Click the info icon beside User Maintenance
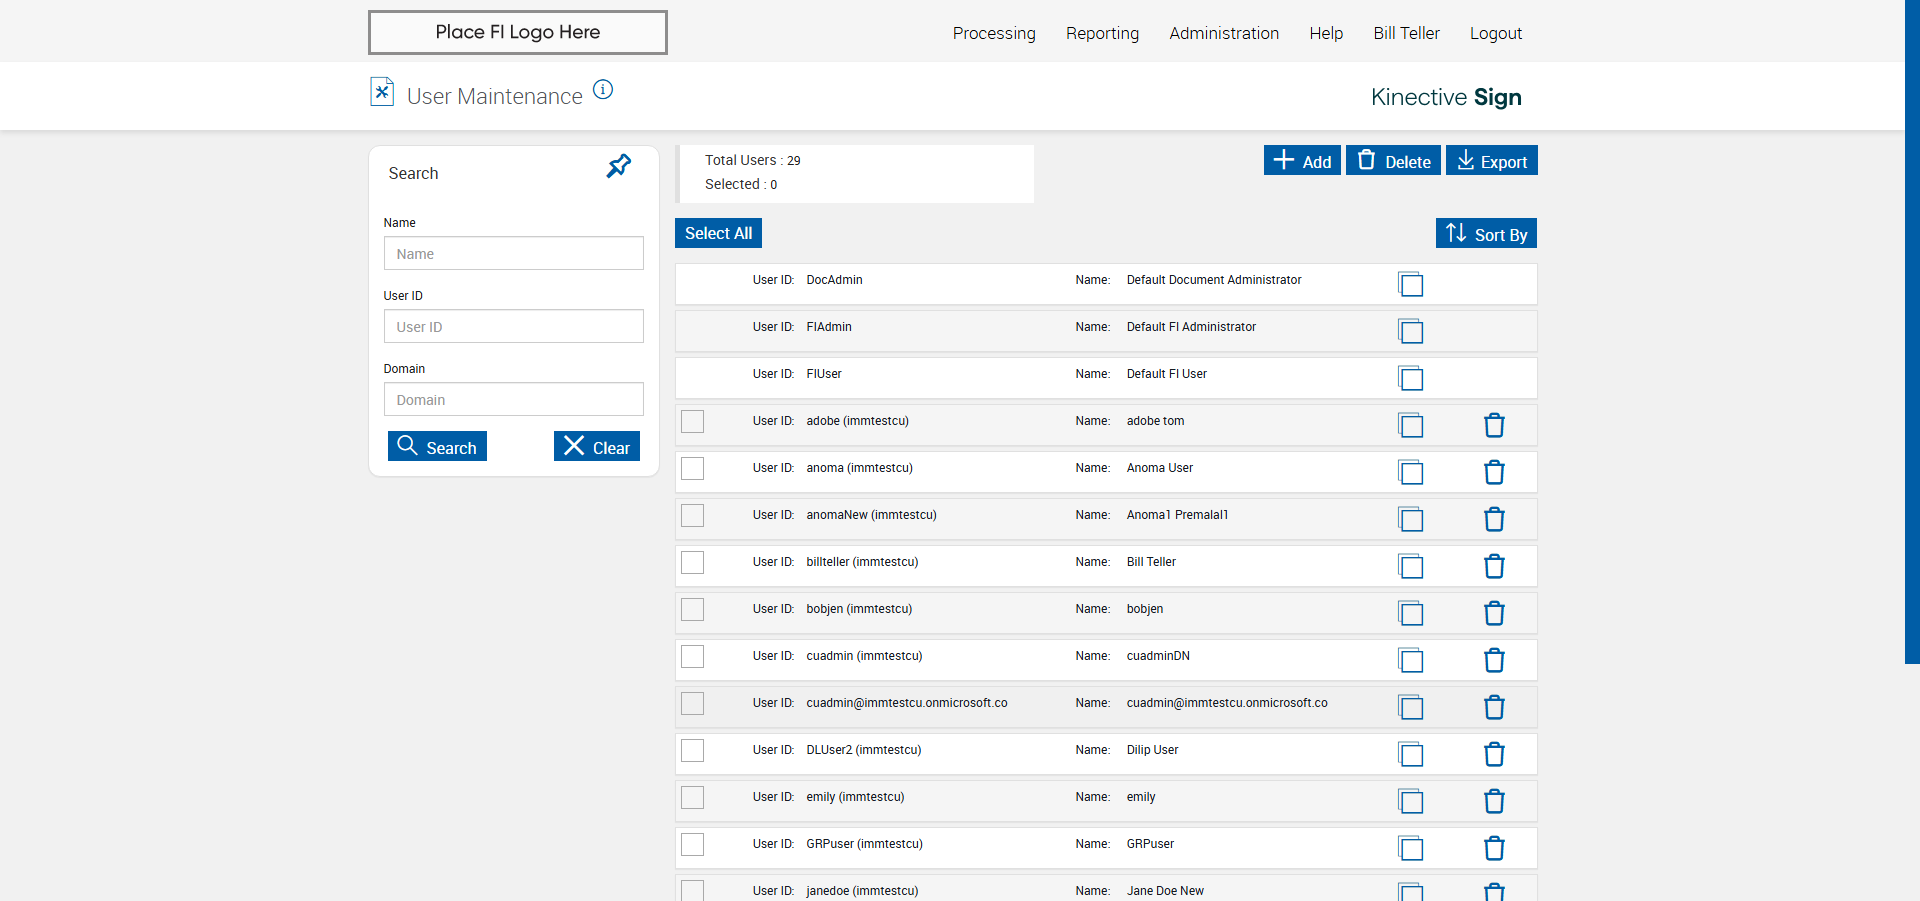Viewport: 1920px width, 901px height. click(603, 90)
